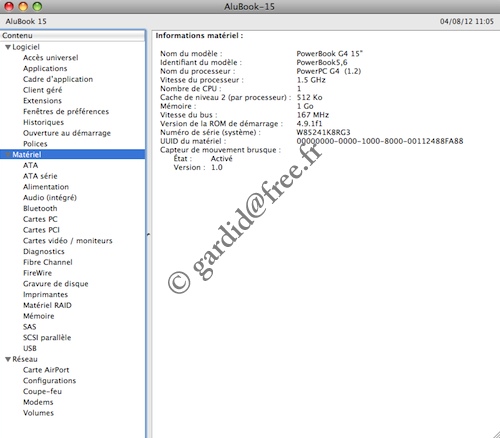Click the Contenu column header

click(x=73, y=36)
